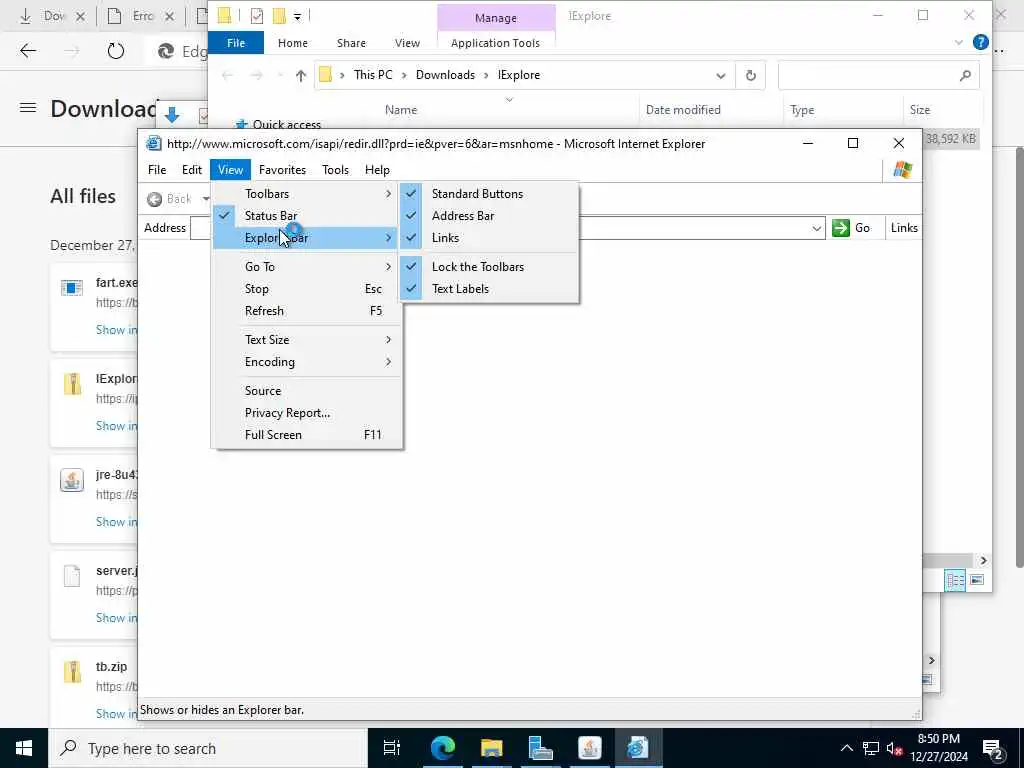The width and height of the screenshot is (1024, 768).
Task: Expand the Encoding submenu
Action: point(306,362)
